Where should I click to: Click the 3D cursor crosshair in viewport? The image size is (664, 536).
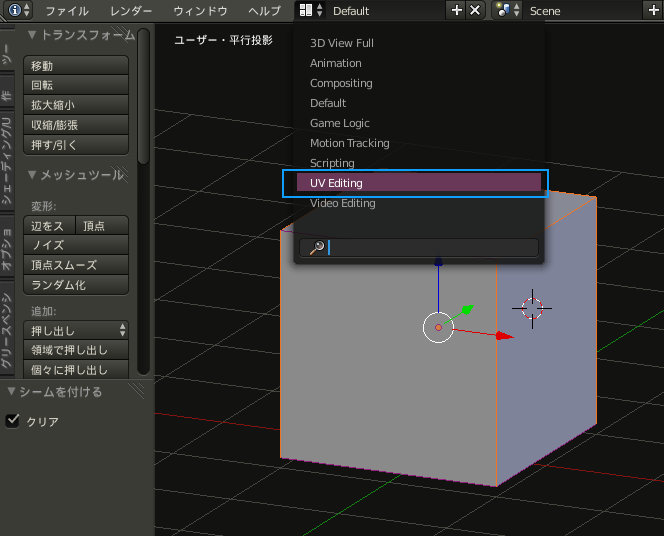(x=532, y=308)
